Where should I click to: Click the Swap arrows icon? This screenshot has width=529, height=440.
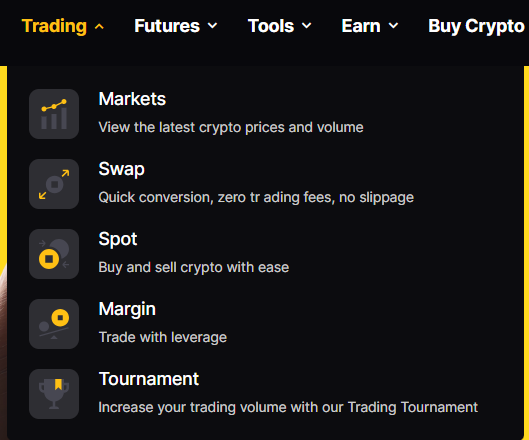click(54, 184)
